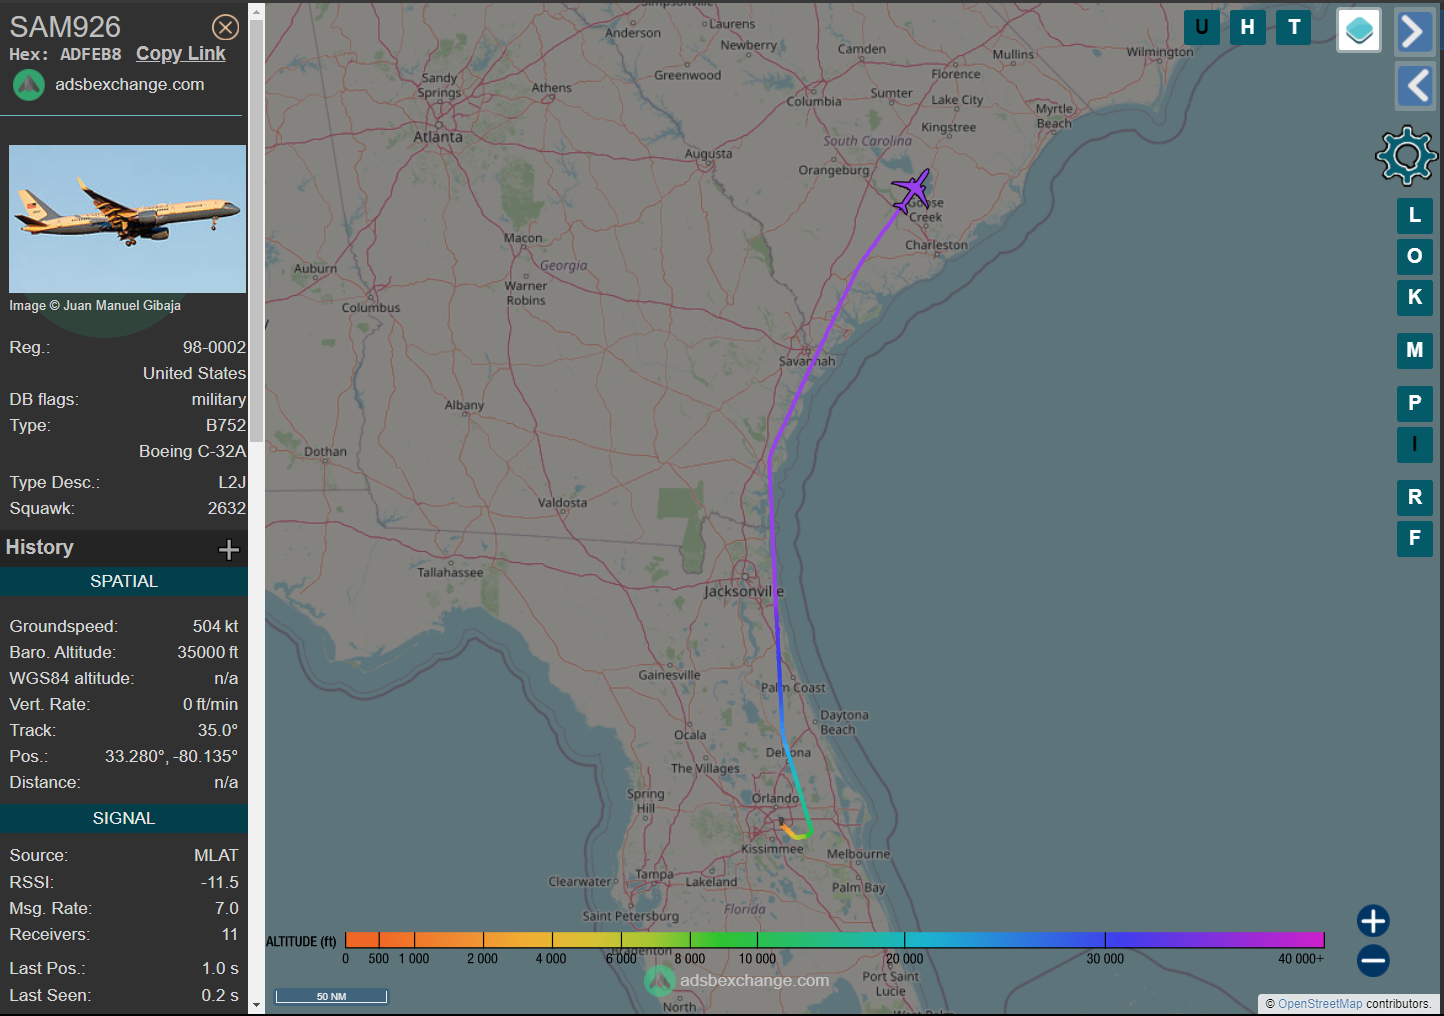Toggle the T tracks button
The image size is (1444, 1016).
(1294, 27)
